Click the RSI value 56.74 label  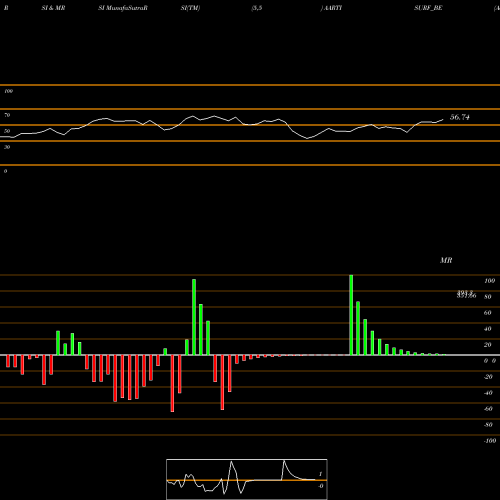coord(460,117)
